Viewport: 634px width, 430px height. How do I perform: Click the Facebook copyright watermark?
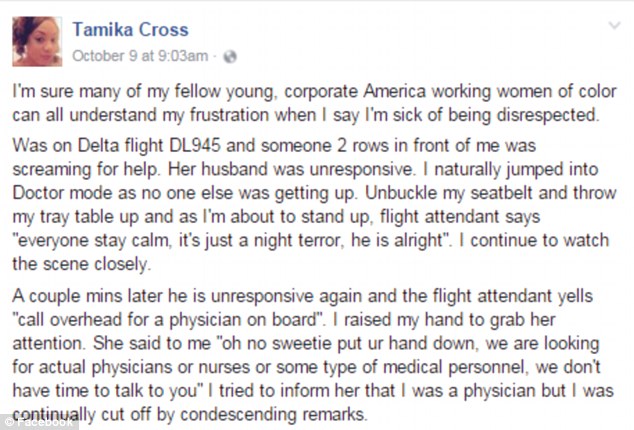pyautogui.click(x=39, y=422)
